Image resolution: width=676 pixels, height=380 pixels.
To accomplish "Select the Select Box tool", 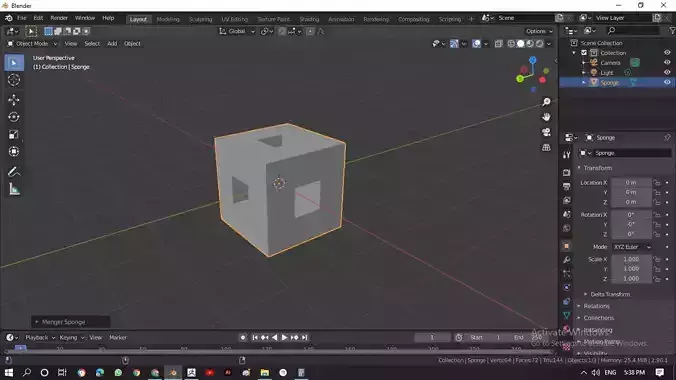I will pyautogui.click(x=14, y=63).
